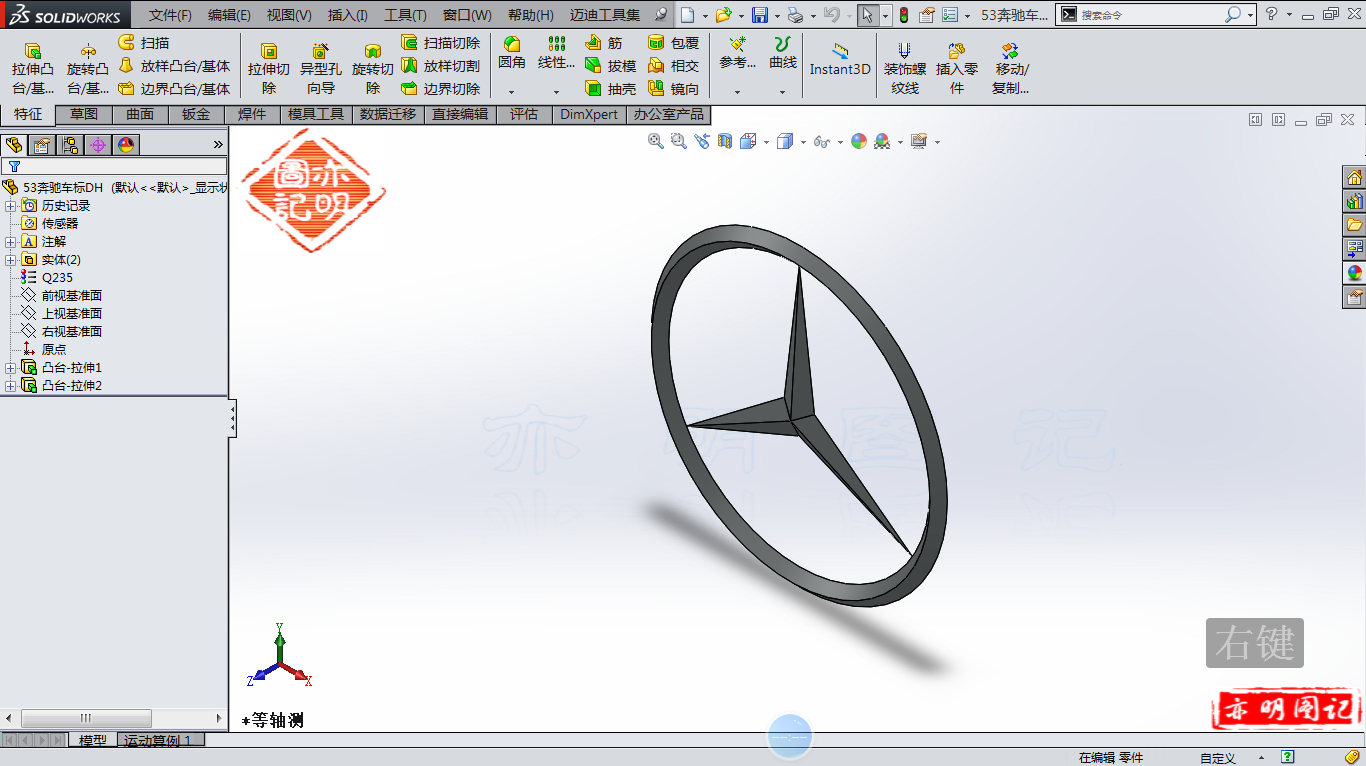Click the 抽壳 shell tool
The width and height of the screenshot is (1366, 766).
click(x=610, y=89)
